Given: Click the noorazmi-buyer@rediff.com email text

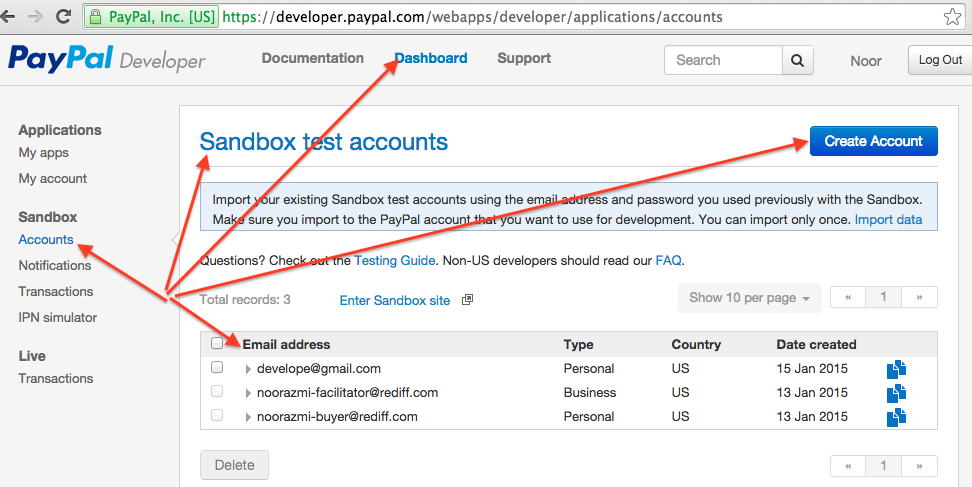Looking at the screenshot, I should click(x=337, y=417).
